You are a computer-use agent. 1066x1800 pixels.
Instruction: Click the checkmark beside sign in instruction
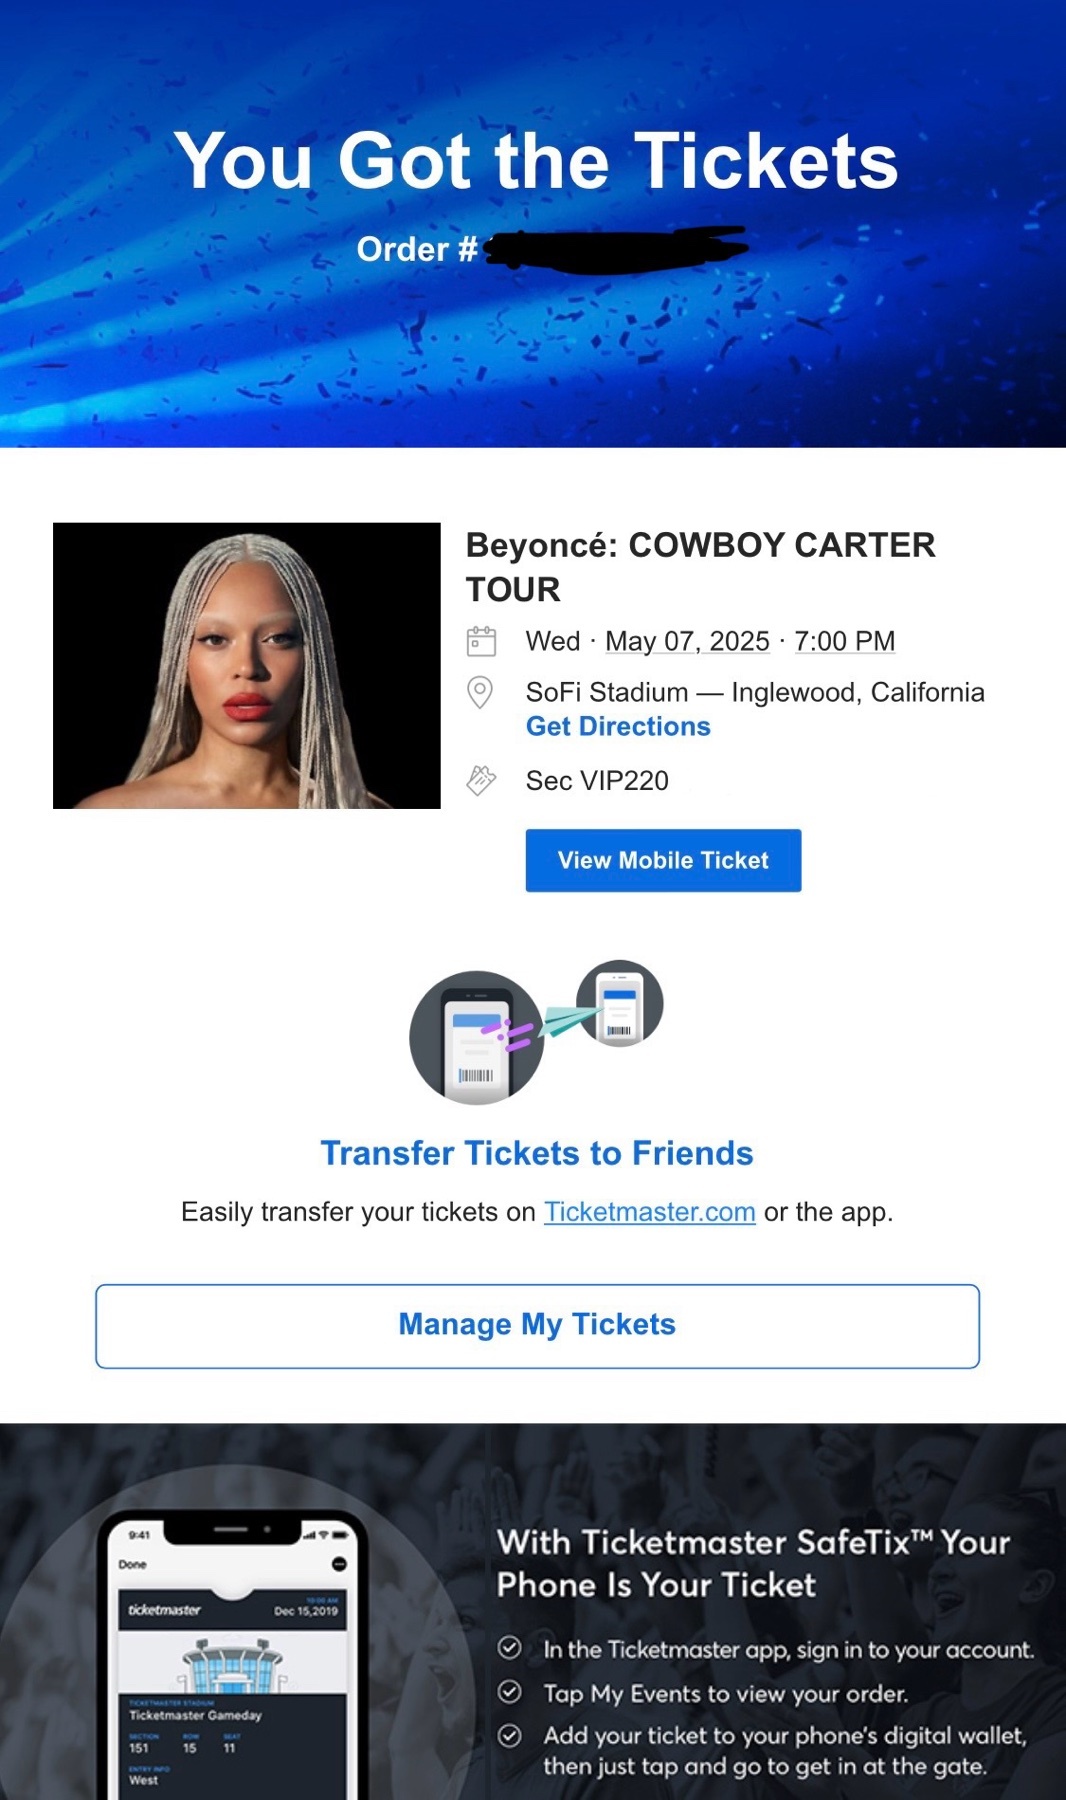pyautogui.click(x=510, y=1648)
